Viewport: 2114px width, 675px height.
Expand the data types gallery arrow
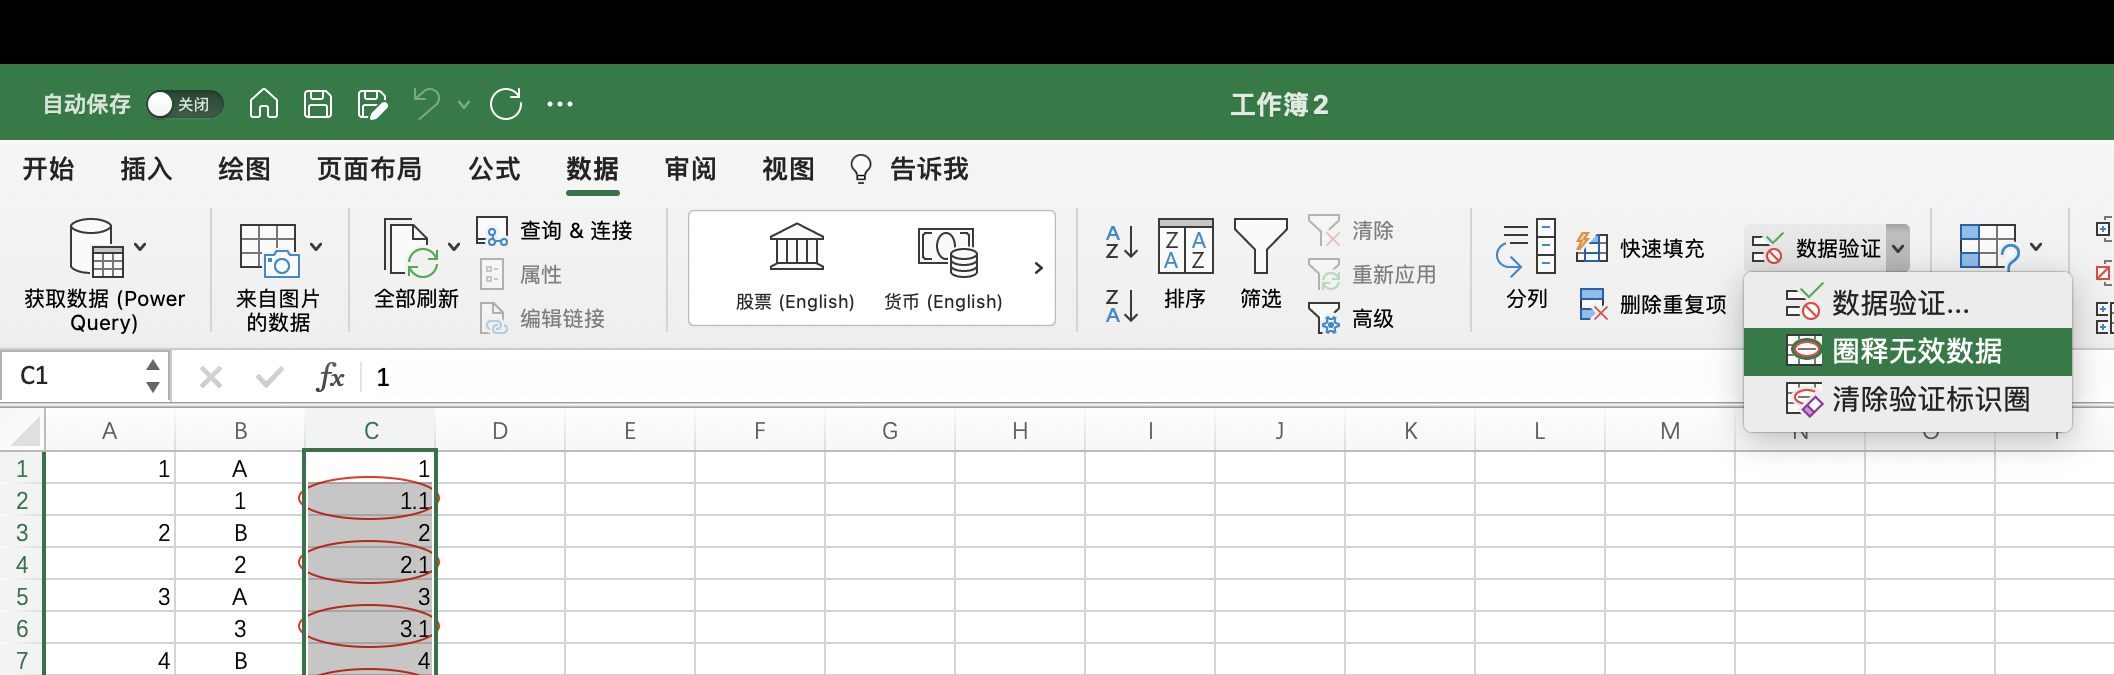tap(1038, 268)
